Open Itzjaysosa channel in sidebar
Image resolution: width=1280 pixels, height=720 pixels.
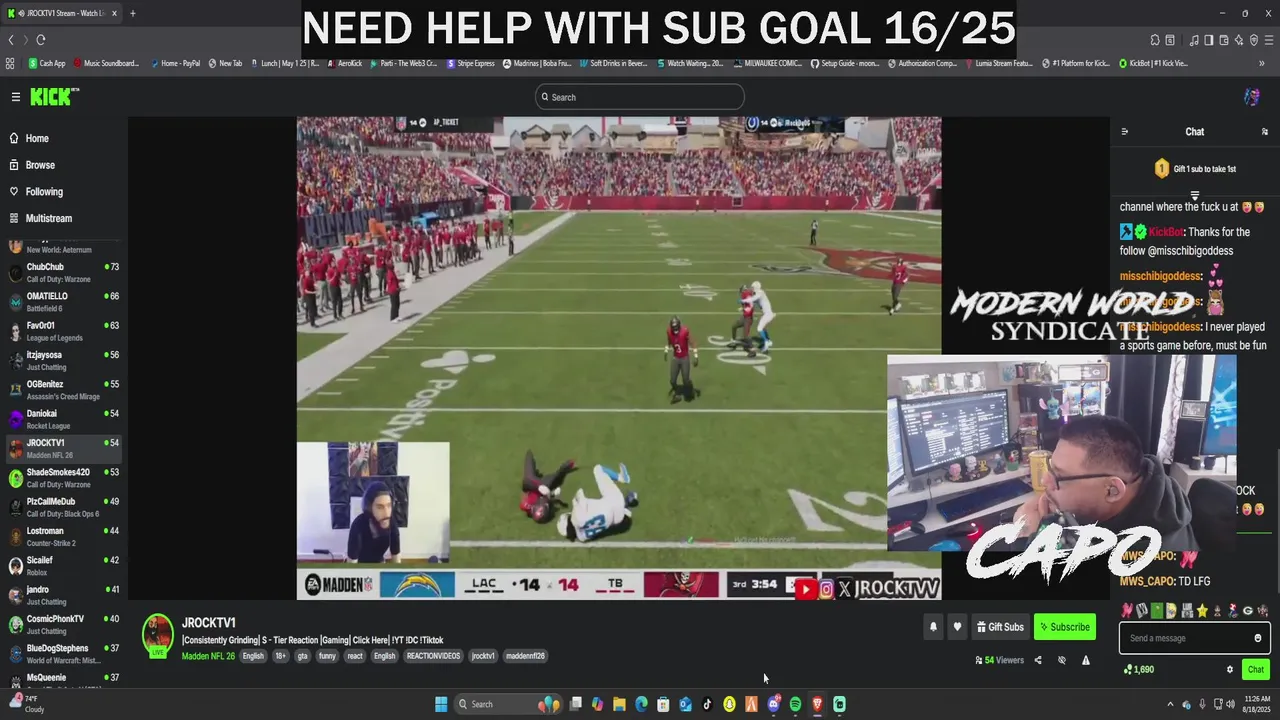[64, 360]
